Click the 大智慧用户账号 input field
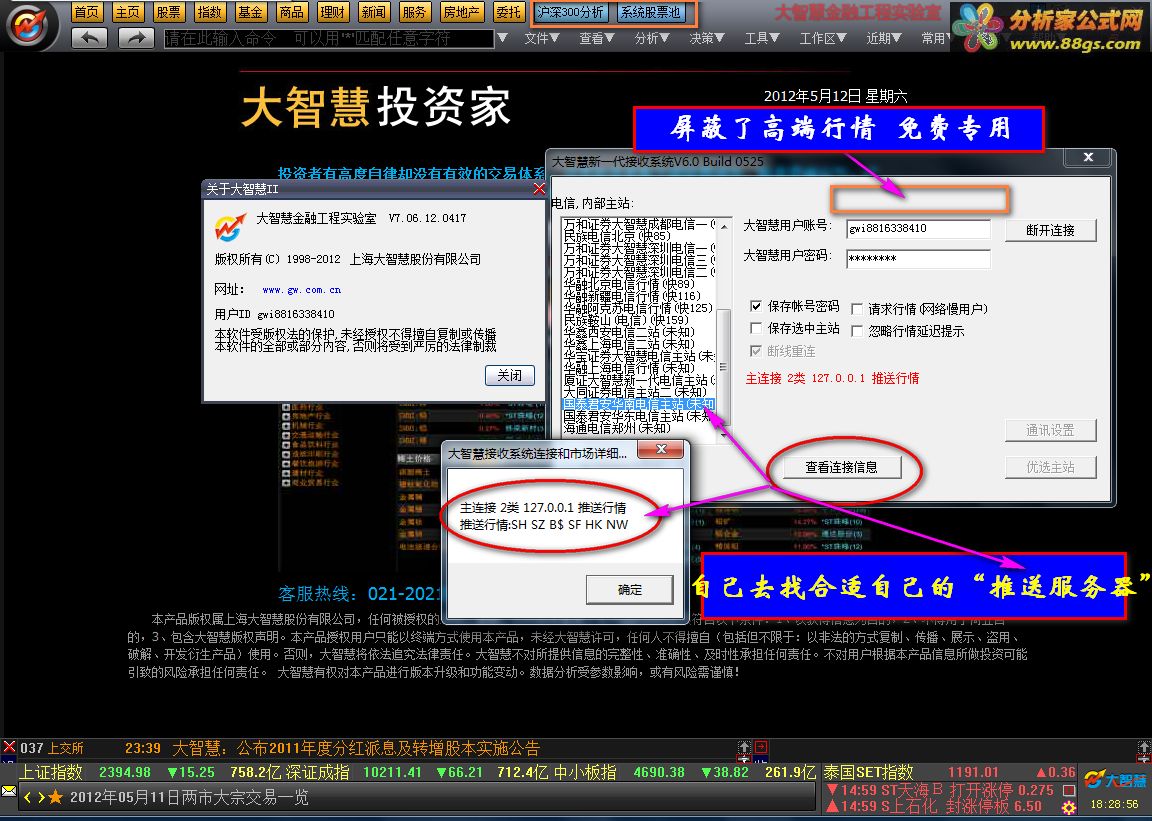 (x=918, y=229)
